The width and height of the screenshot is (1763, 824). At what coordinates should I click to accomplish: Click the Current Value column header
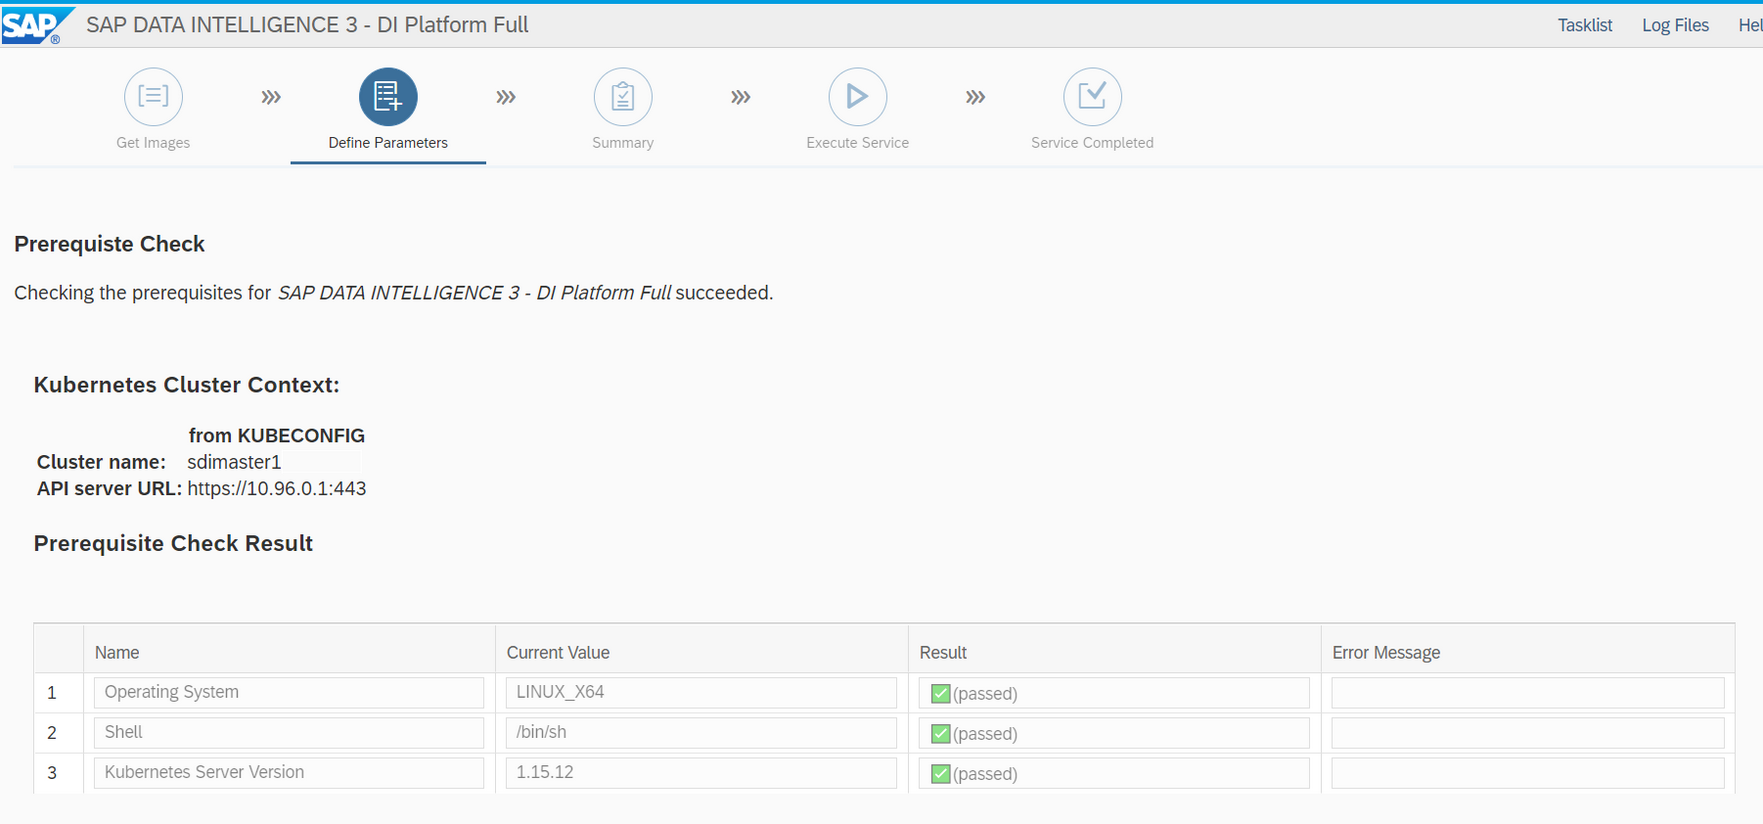click(558, 652)
